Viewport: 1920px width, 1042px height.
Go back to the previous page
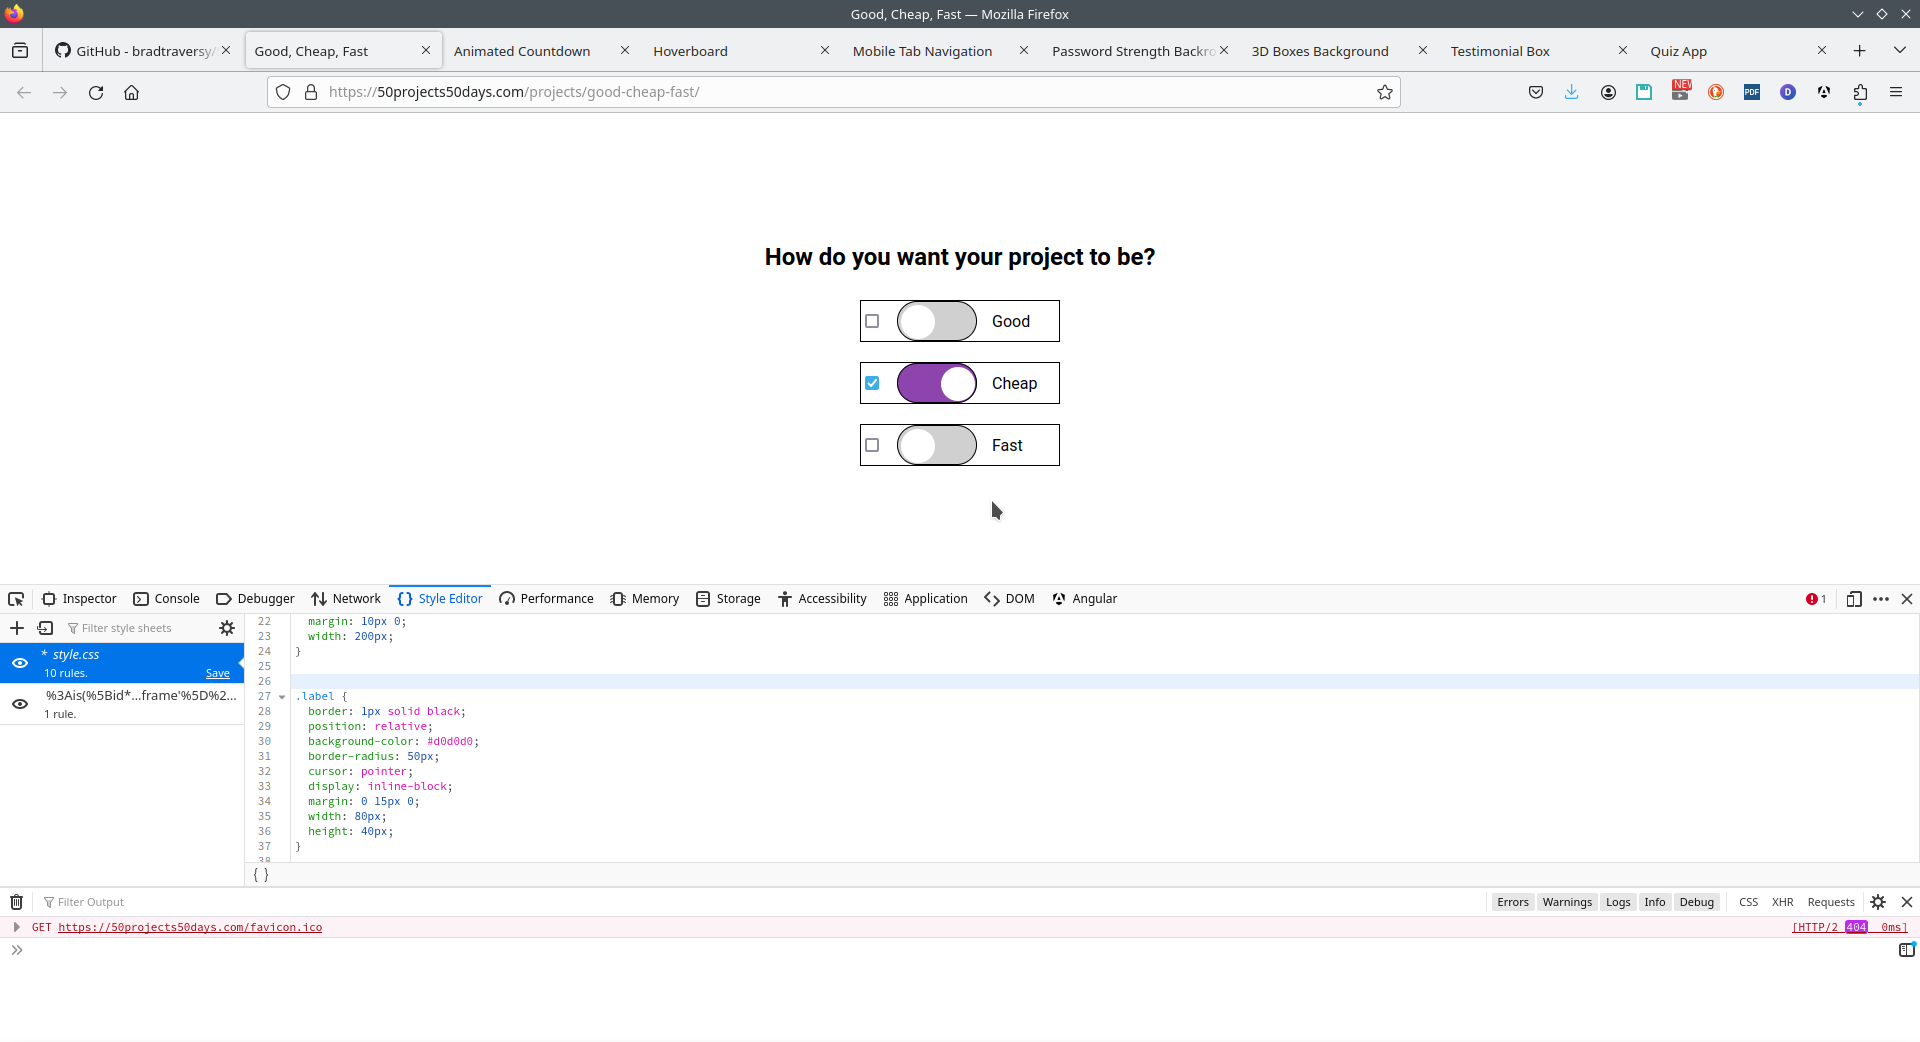tap(24, 92)
